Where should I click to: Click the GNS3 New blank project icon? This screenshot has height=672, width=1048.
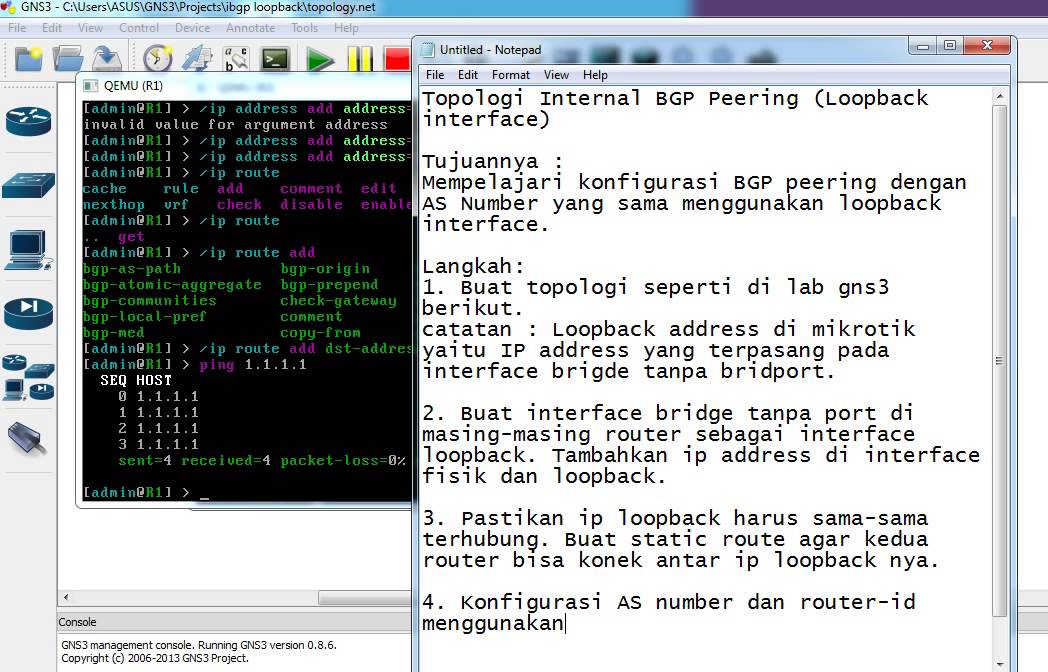(x=28, y=59)
